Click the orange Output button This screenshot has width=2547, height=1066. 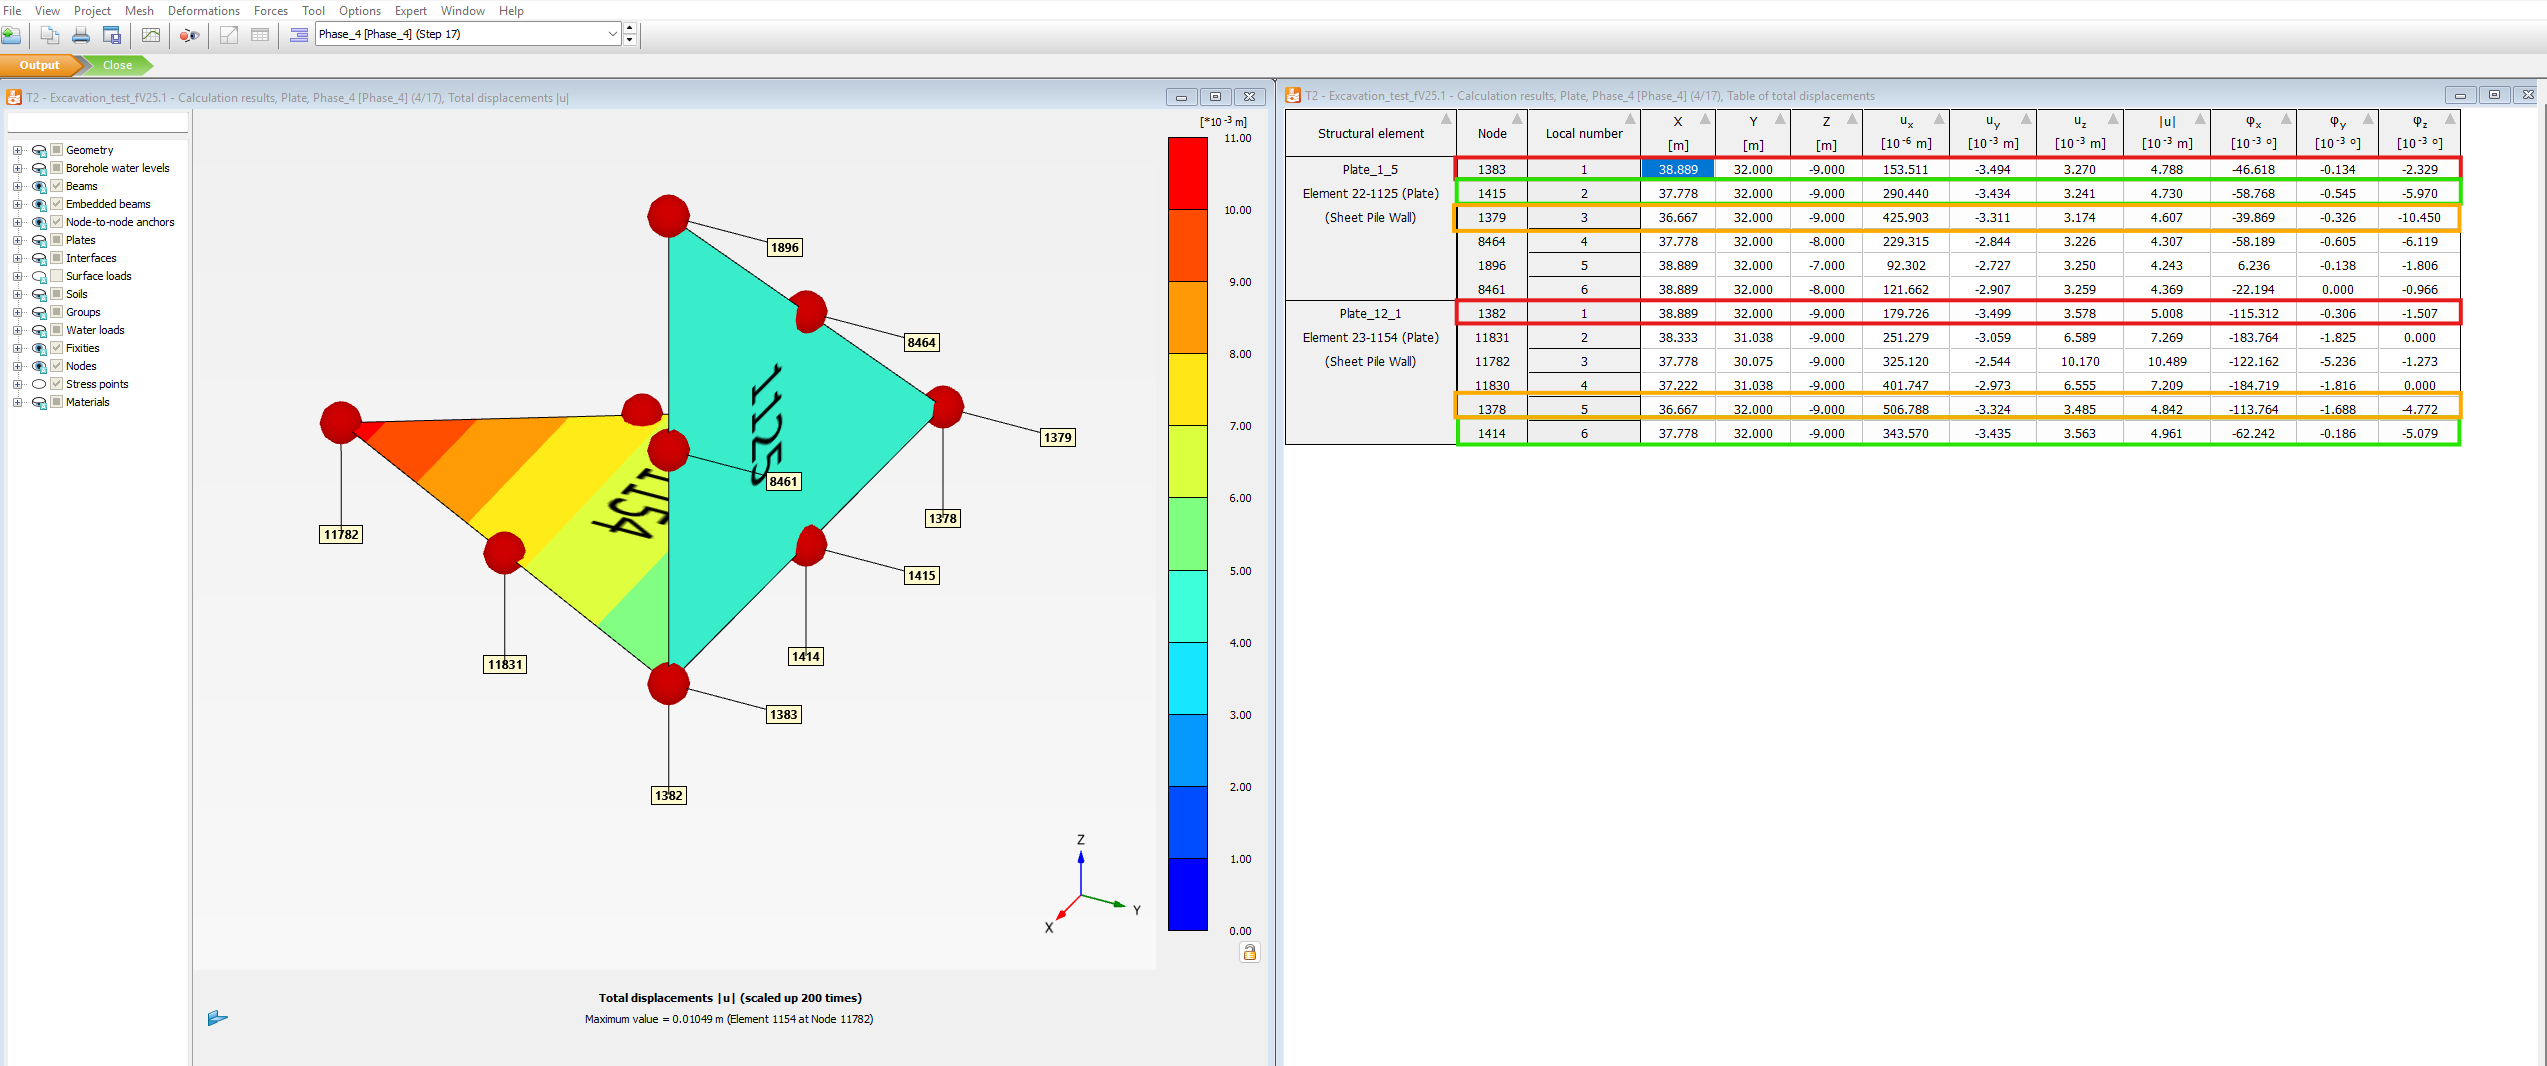[x=39, y=65]
